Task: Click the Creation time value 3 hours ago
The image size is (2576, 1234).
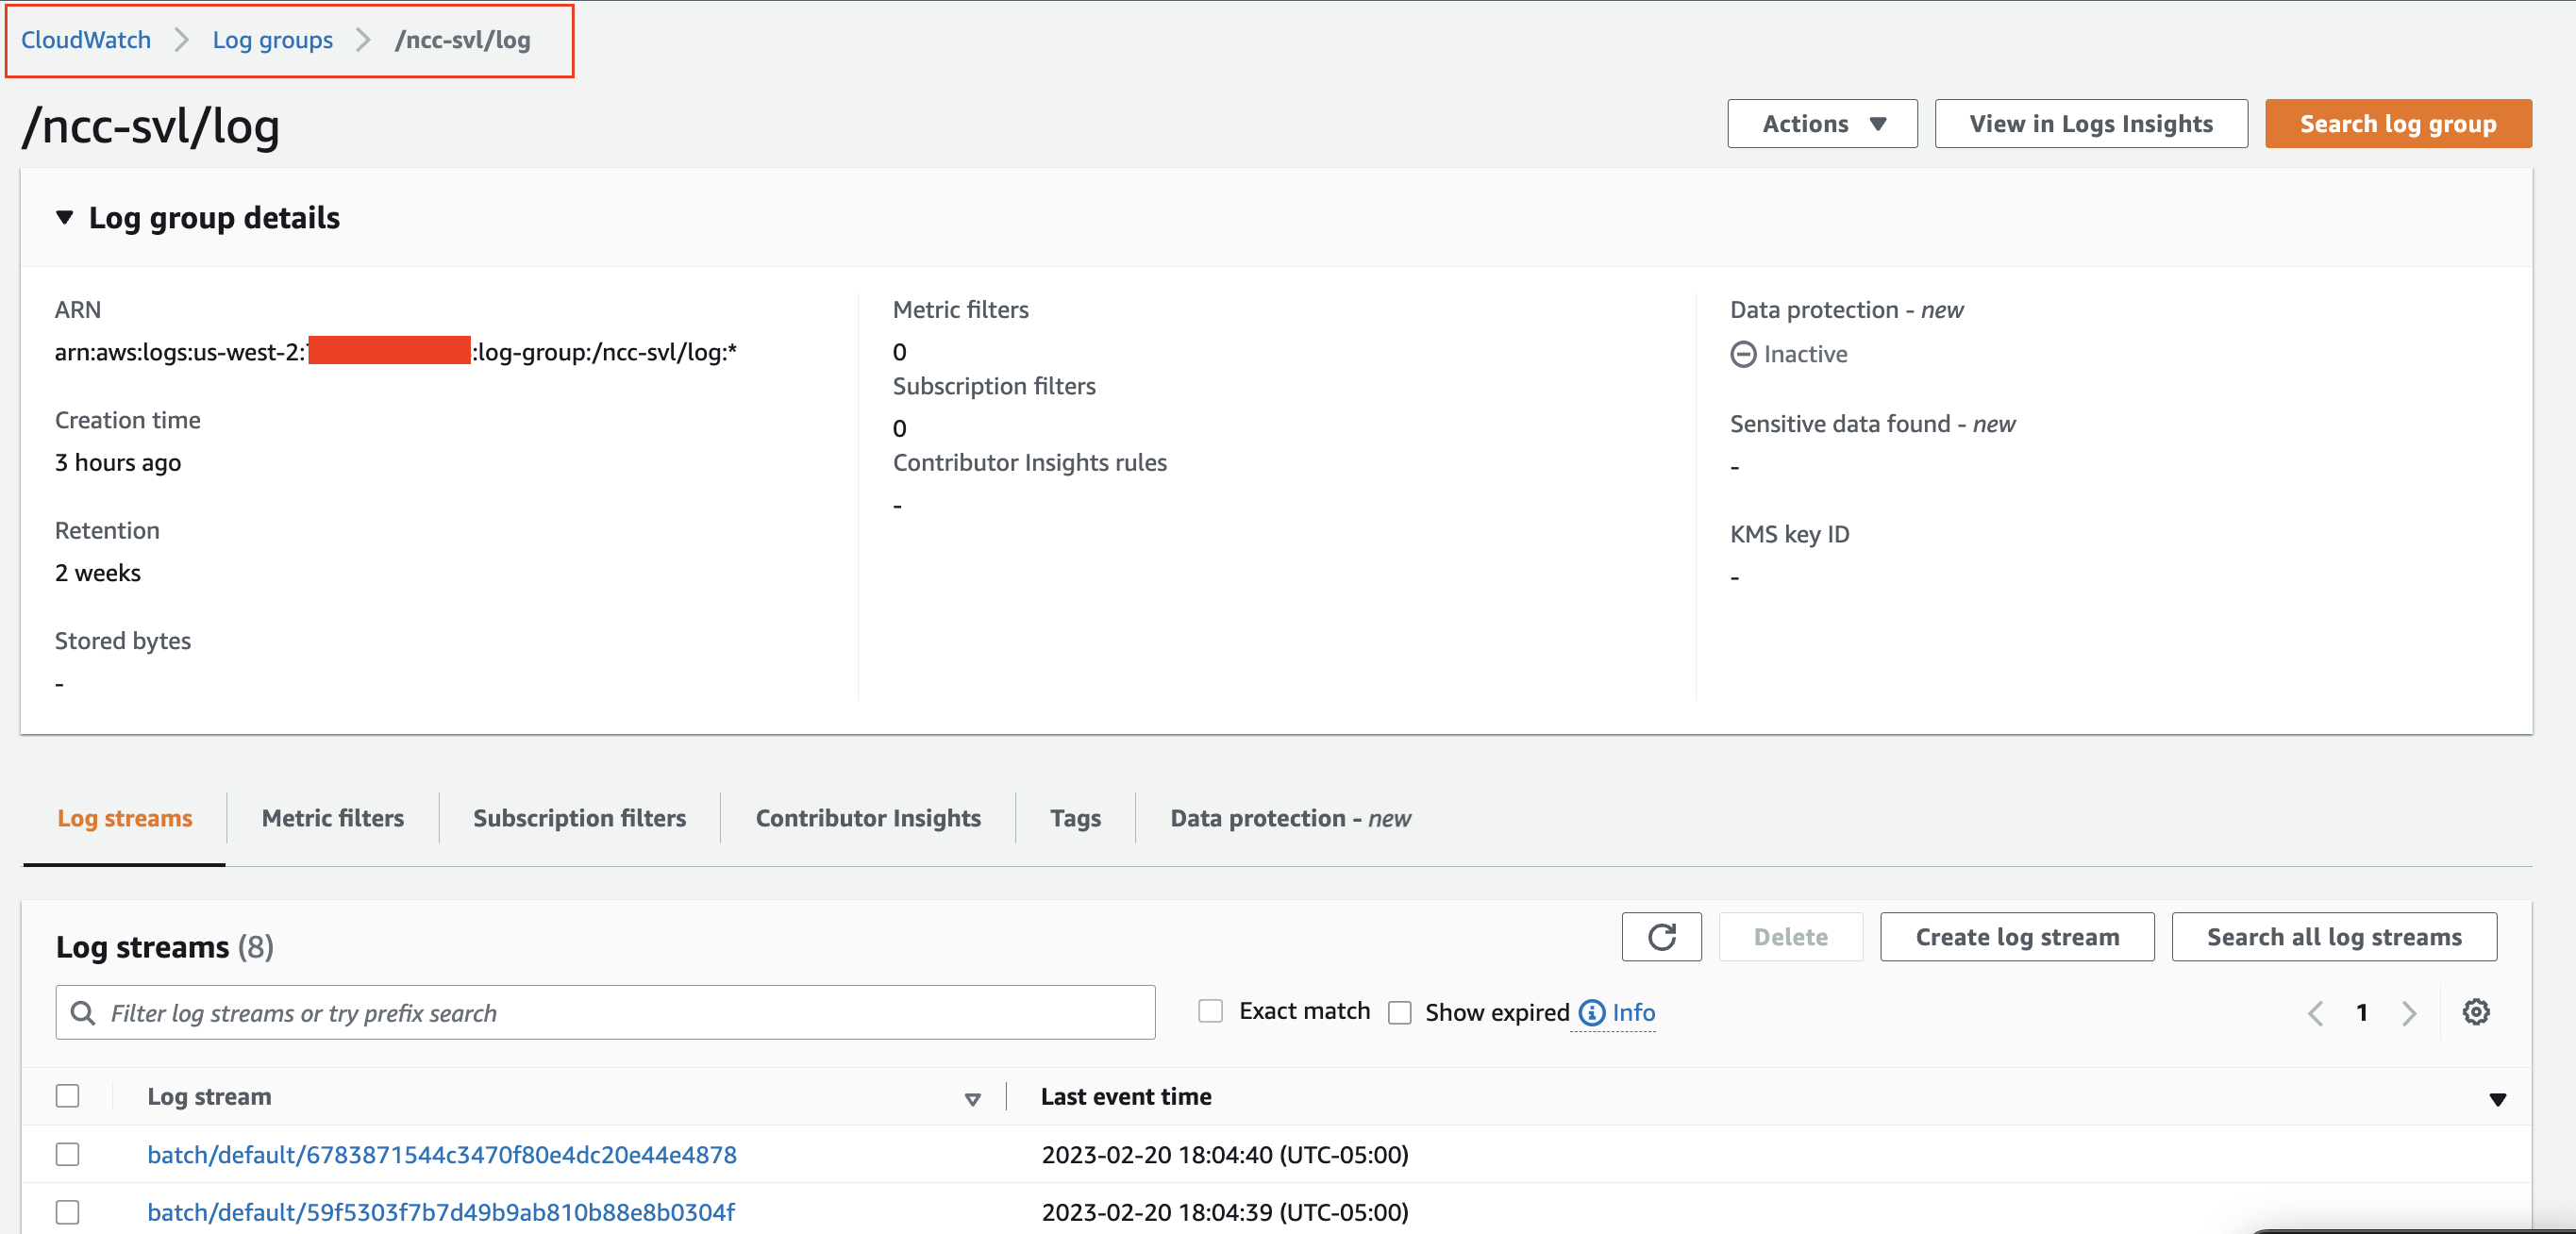Action: pos(118,463)
